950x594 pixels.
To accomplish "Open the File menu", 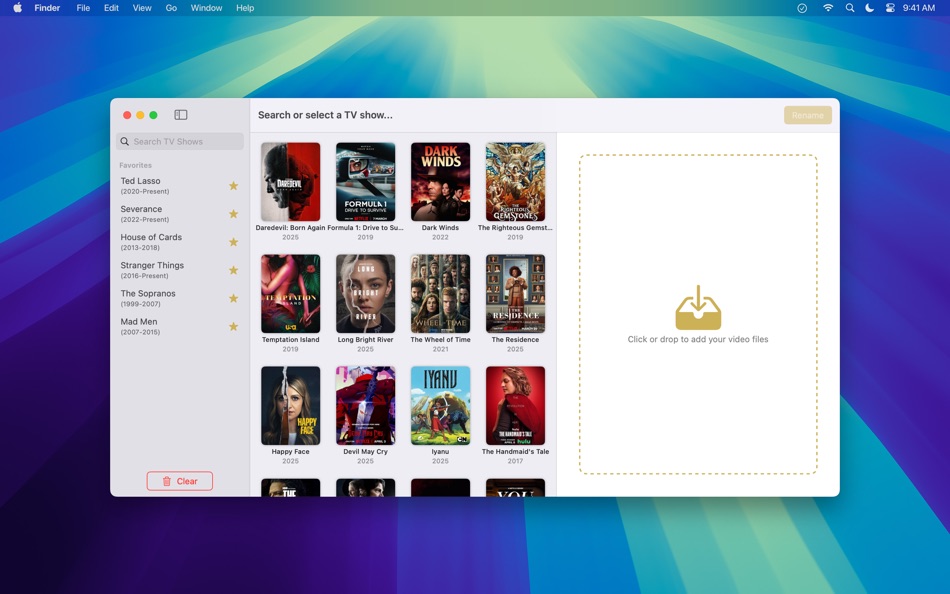I will (83, 8).
